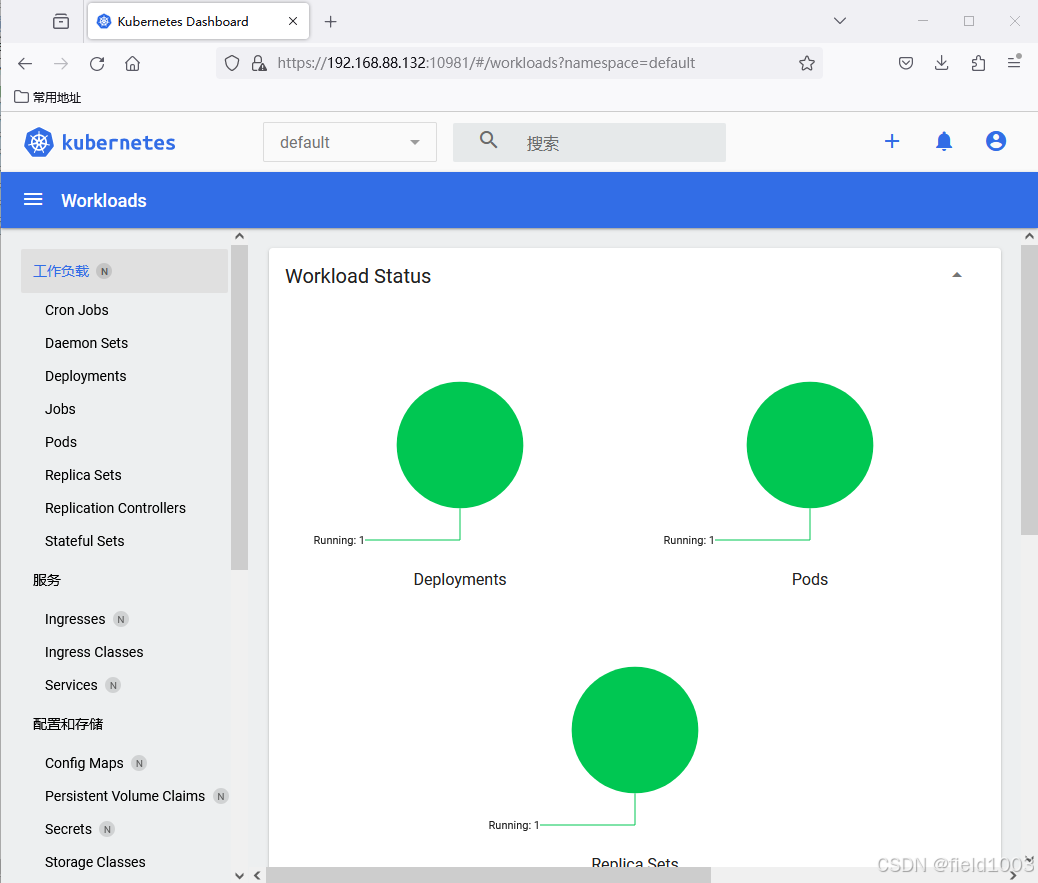Click the green Pods status circle
The image size is (1038, 883).
[810, 445]
